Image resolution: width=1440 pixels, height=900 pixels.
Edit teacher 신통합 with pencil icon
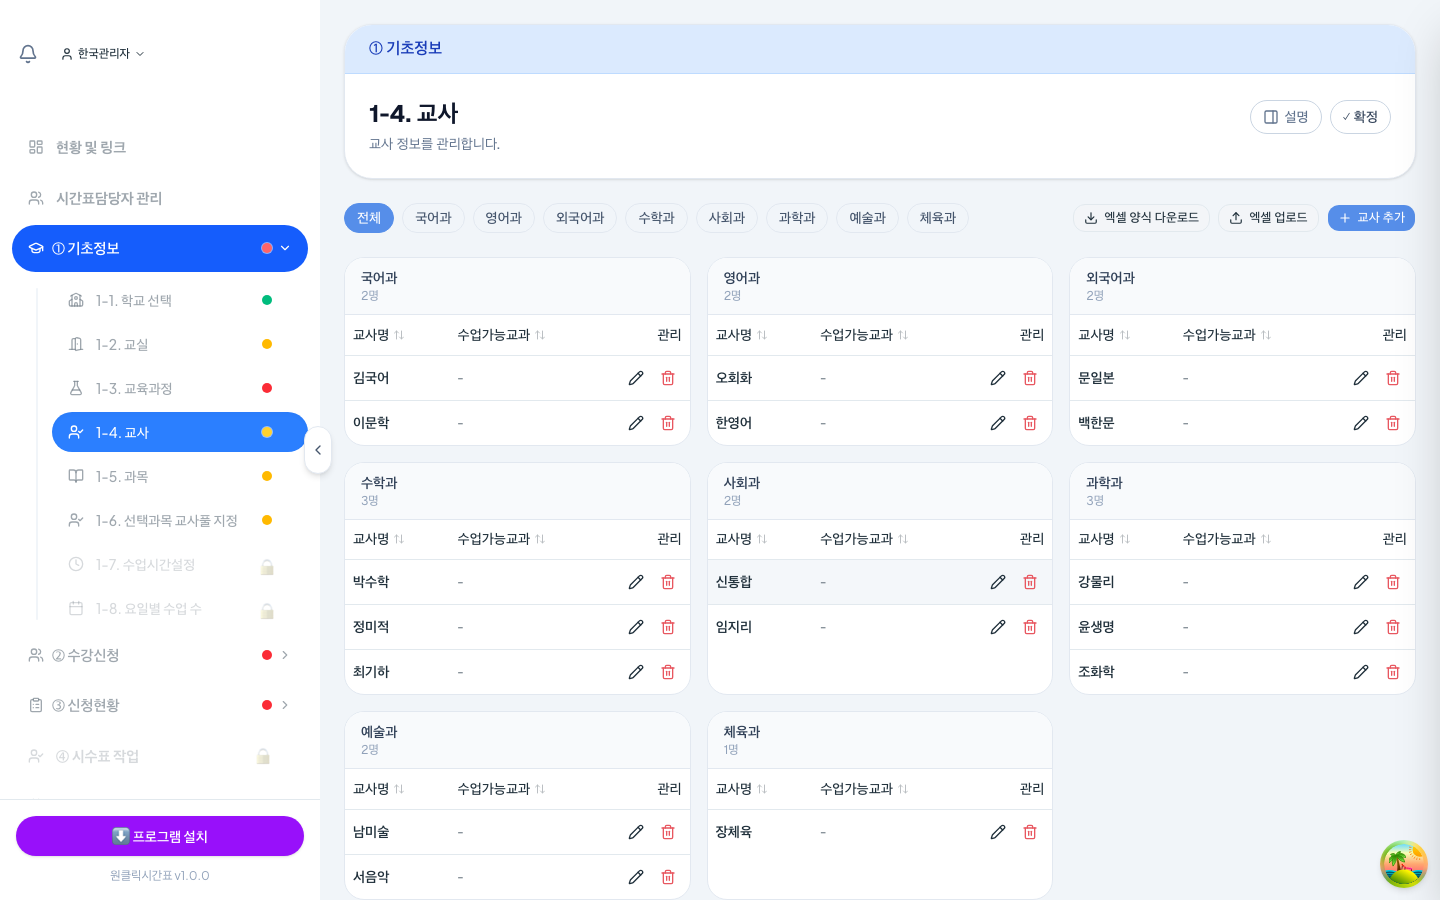(998, 582)
